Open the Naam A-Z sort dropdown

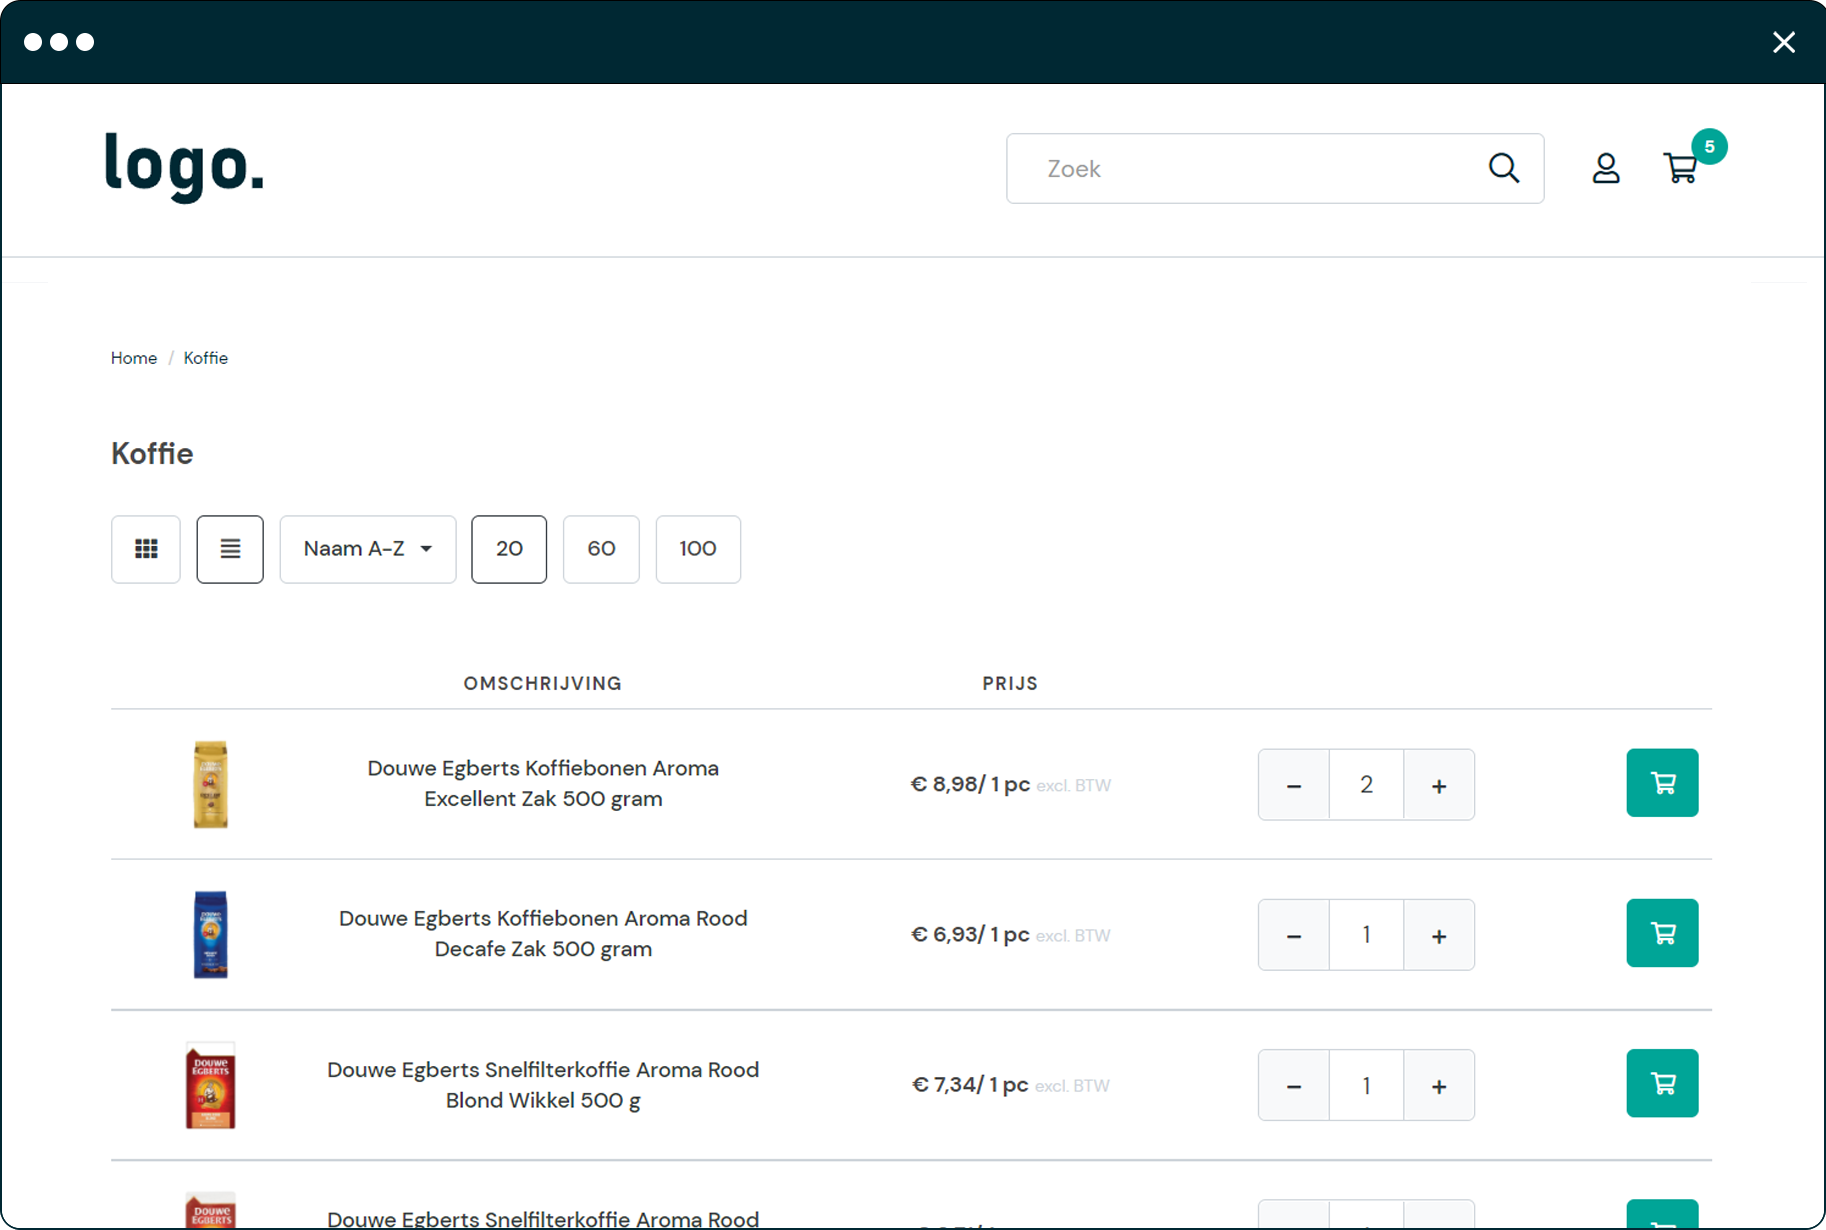pyautogui.click(x=368, y=549)
